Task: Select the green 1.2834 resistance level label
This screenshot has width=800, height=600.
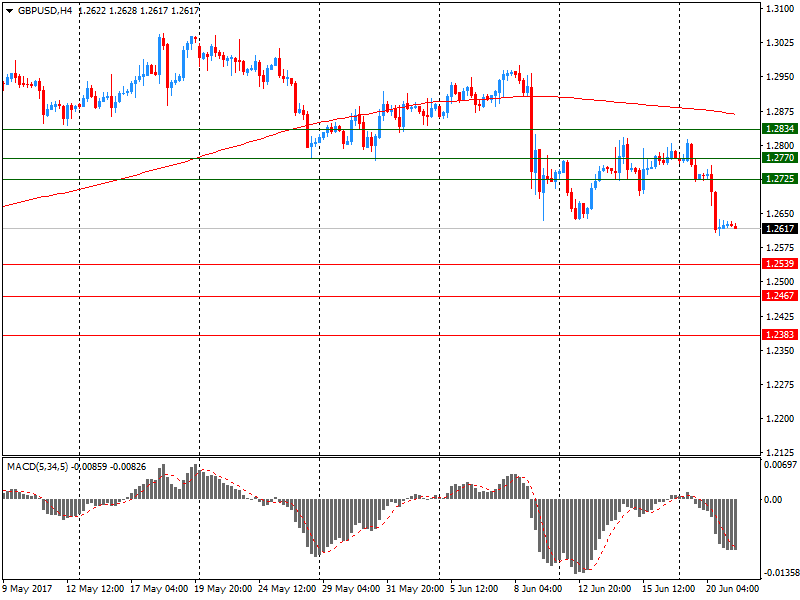Action: click(779, 129)
